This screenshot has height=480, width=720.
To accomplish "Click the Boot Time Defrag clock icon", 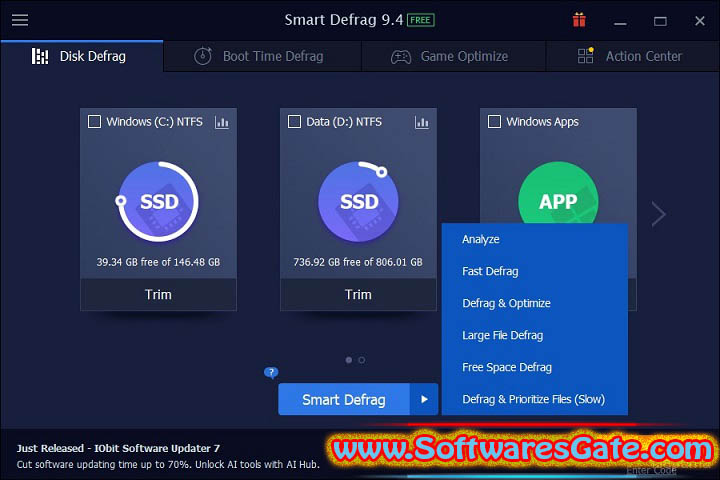I will pyautogui.click(x=202, y=56).
